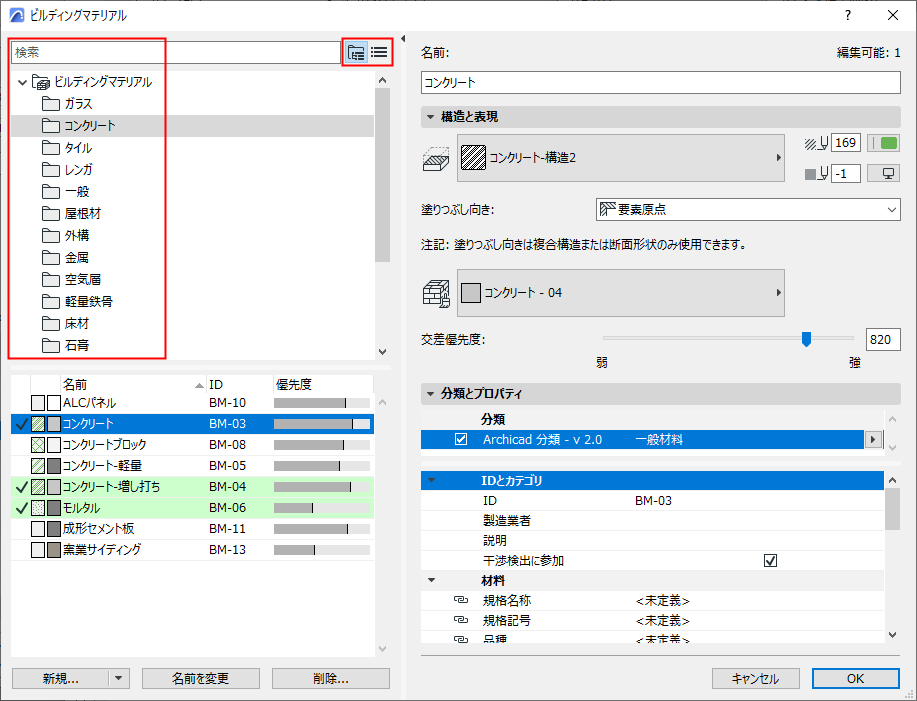
Task: Select the ALCパネル material row
Action: click(x=192, y=403)
